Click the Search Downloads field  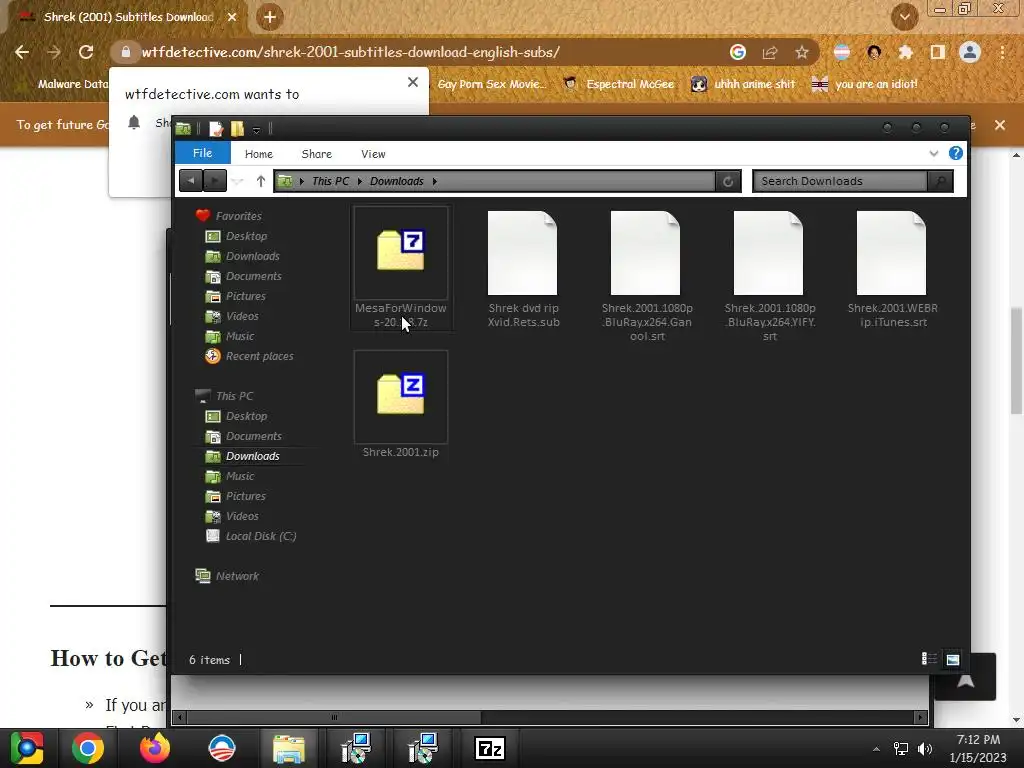point(839,181)
